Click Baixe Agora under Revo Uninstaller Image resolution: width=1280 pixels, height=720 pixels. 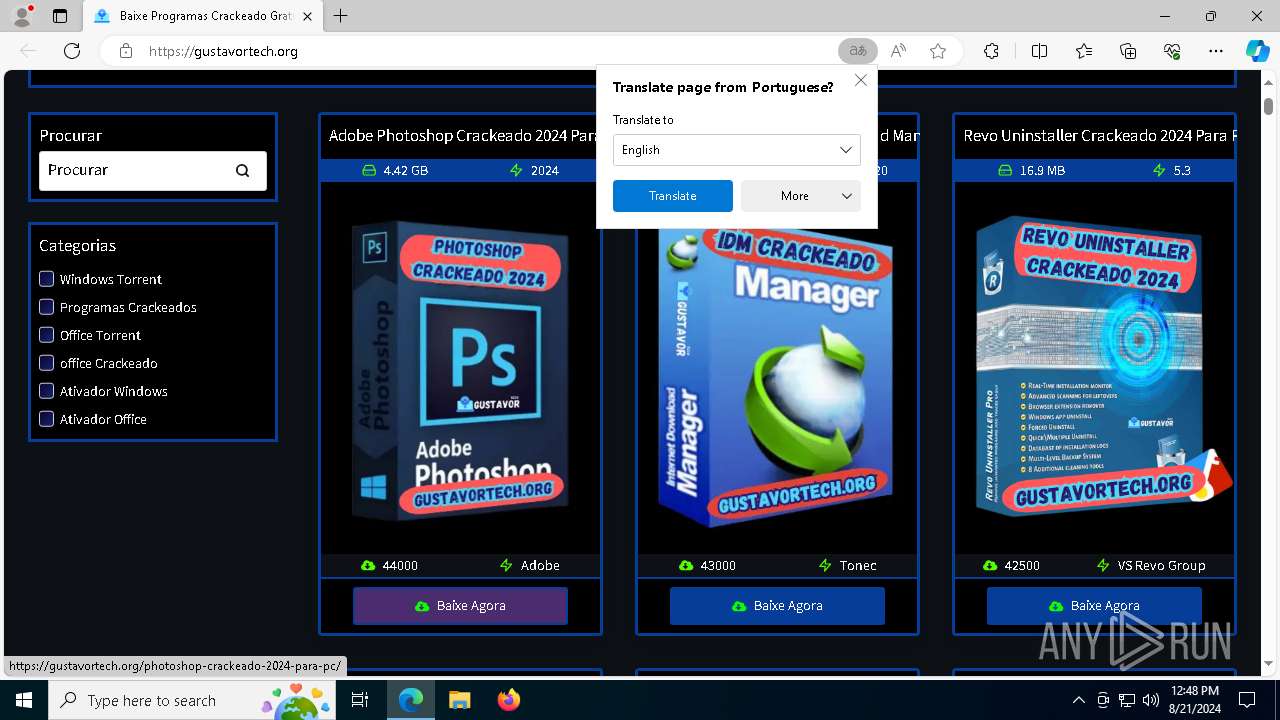pyautogui.click(x=1094, y=606)
